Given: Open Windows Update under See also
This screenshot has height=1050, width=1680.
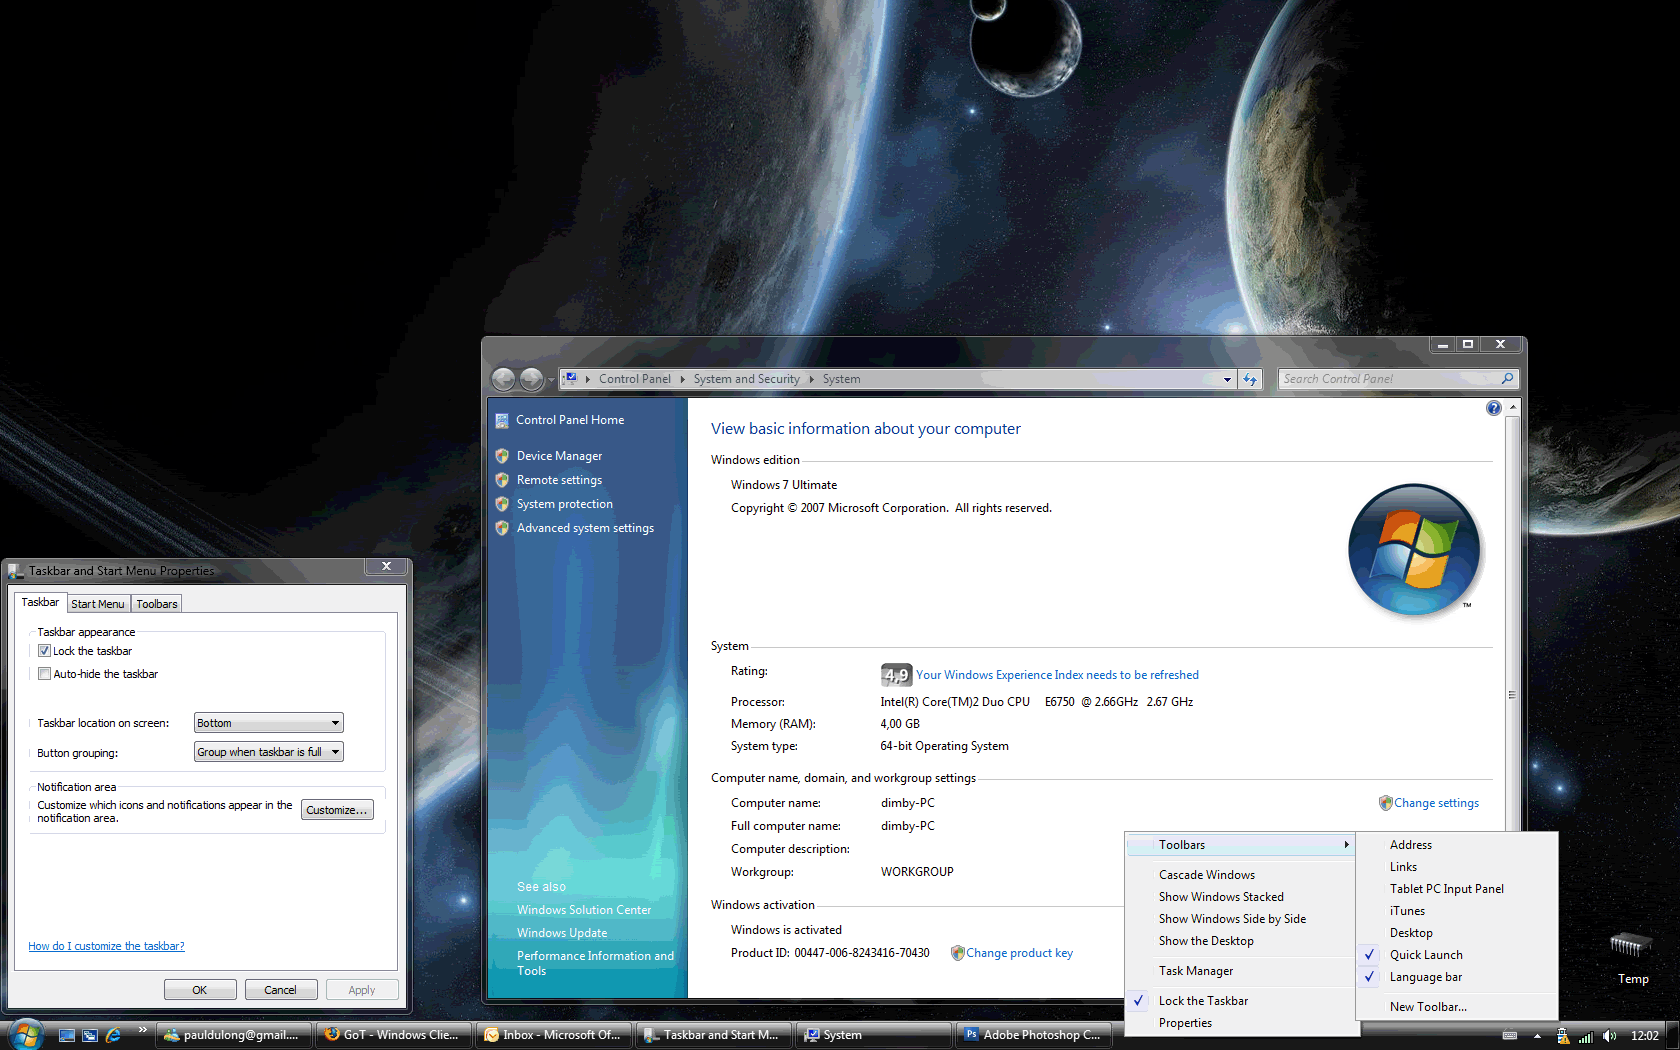Looking at the screenshot, I should point(562,933).
